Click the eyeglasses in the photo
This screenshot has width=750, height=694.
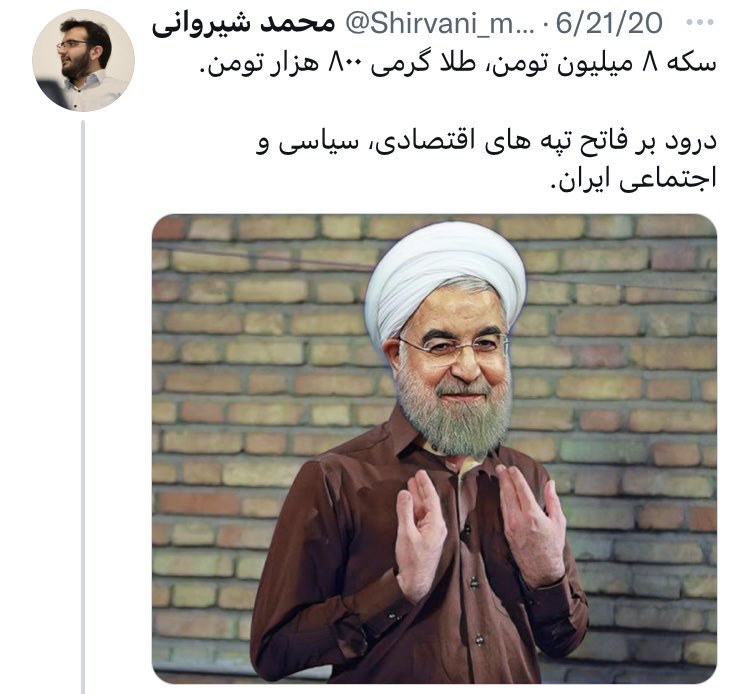pos(452,351)
